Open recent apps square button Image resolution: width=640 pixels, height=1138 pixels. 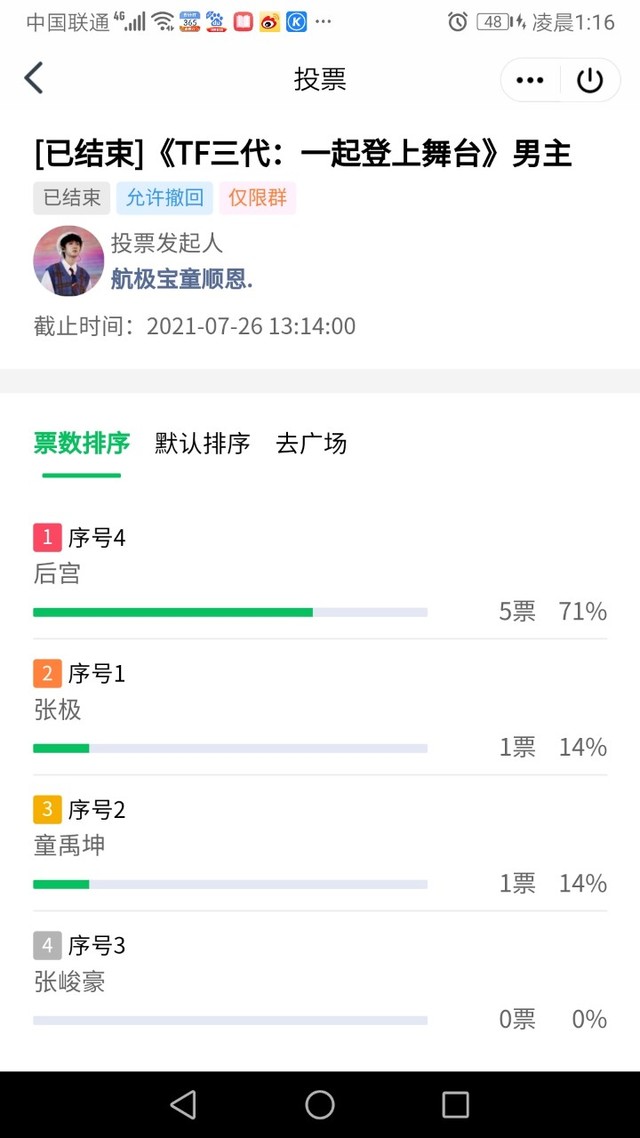tap(455, 1104)
